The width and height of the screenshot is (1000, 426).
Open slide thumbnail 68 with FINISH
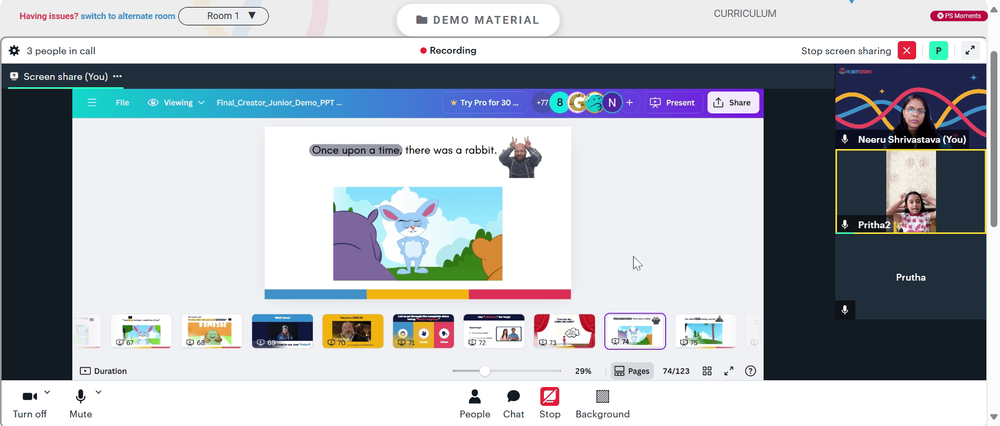[212, 331]
